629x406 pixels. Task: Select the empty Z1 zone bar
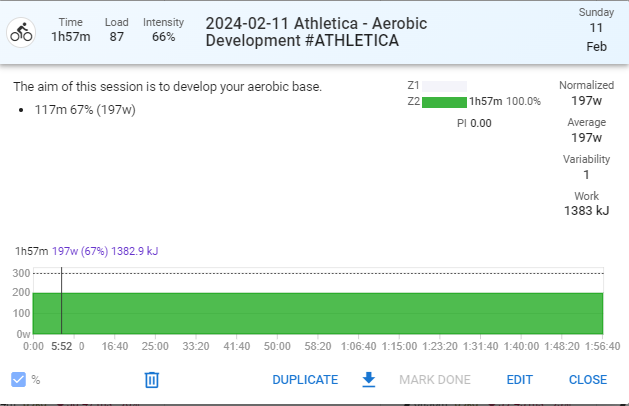point(444,86)
